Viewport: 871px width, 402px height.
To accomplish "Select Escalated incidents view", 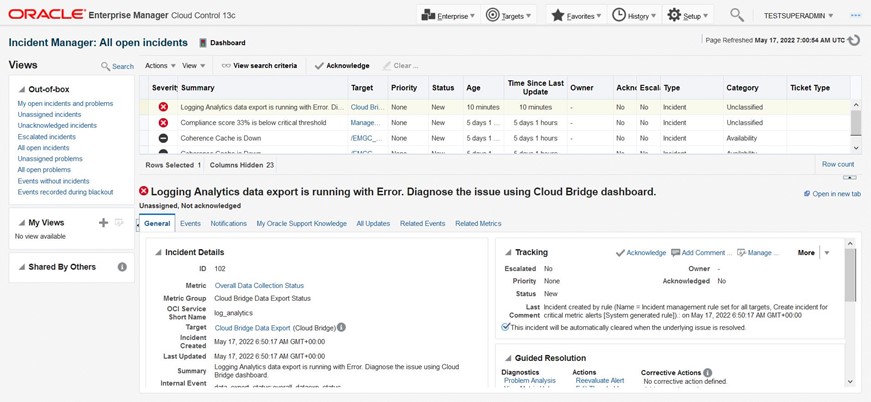I will coord(47,137).
